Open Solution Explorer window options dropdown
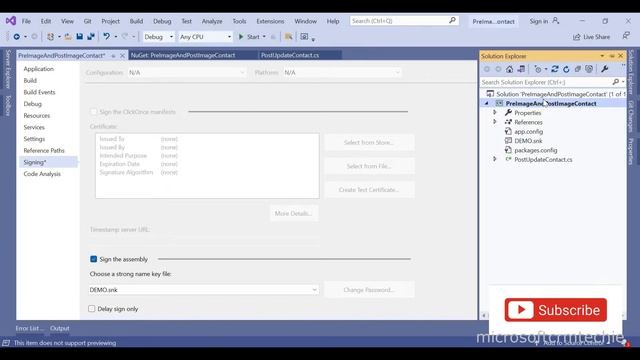This screenshot has height=360, width=640. pos(602,56)
